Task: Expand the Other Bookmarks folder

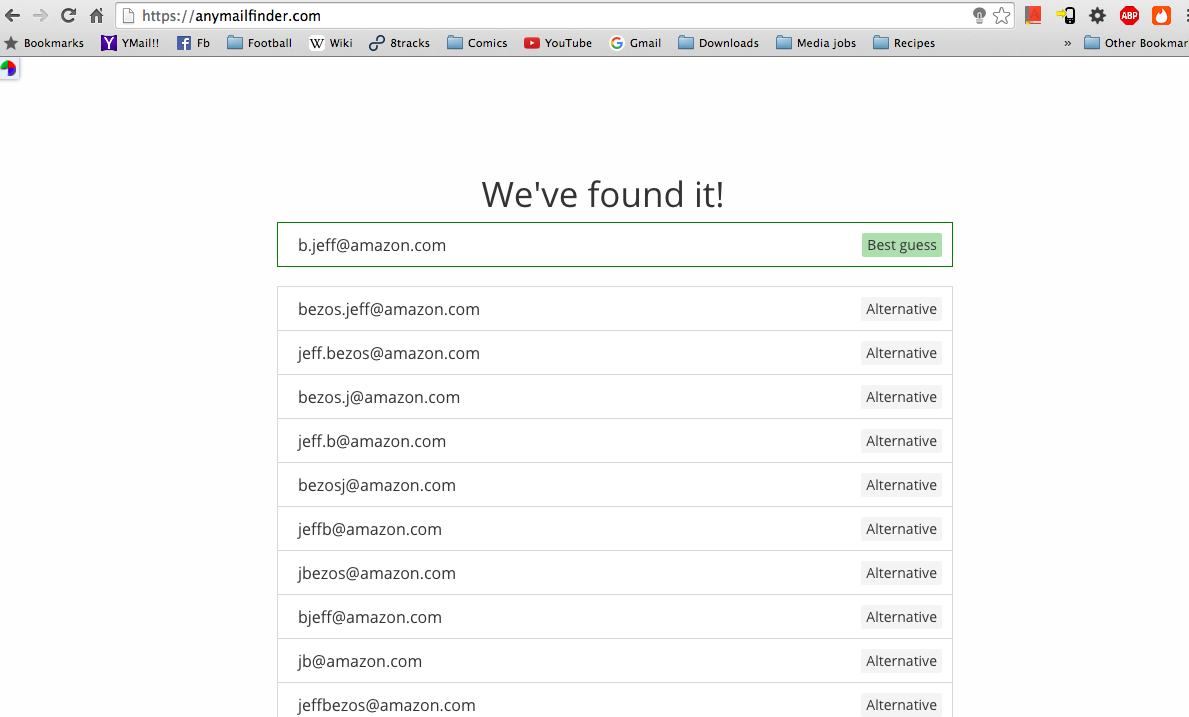Action: [x=1136, y=43]
